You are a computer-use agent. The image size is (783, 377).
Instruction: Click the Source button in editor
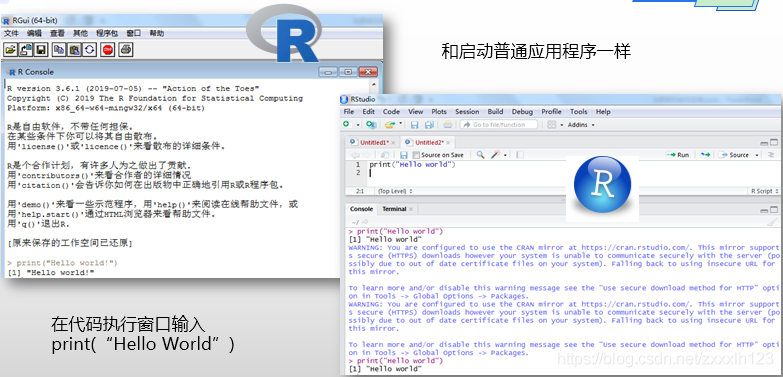point(734,155)
